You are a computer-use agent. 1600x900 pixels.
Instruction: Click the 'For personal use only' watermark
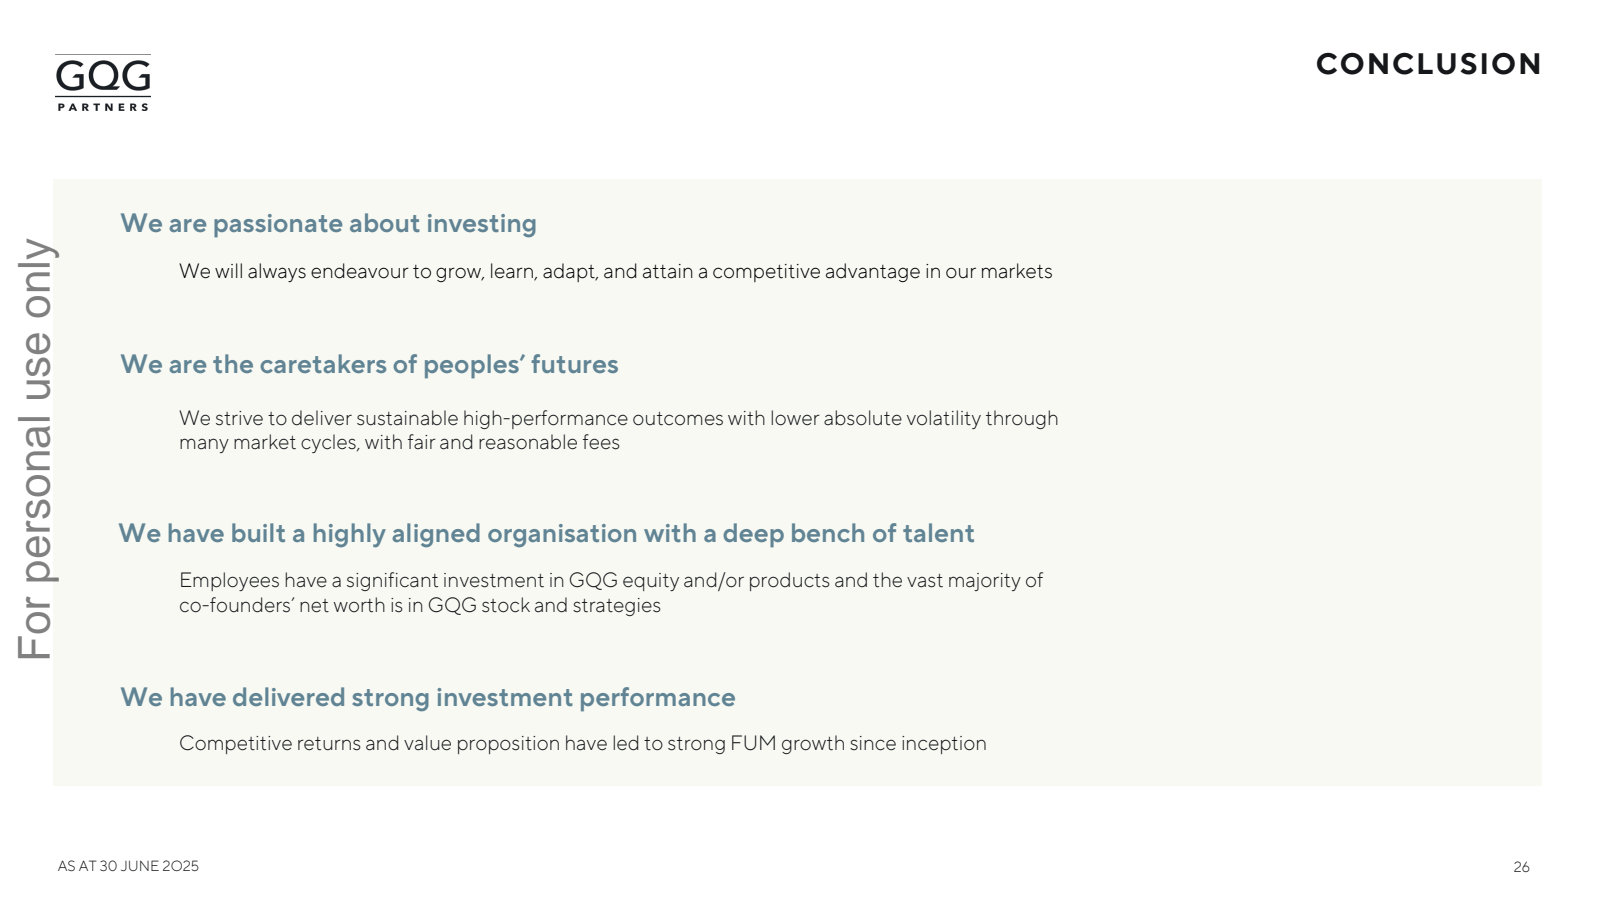tap(36, 449)
